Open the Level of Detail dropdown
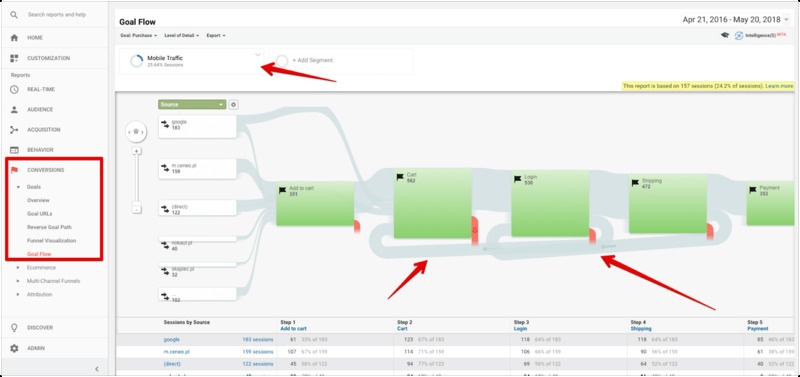This screenshot has height=377, width=800. coord(181,36)
